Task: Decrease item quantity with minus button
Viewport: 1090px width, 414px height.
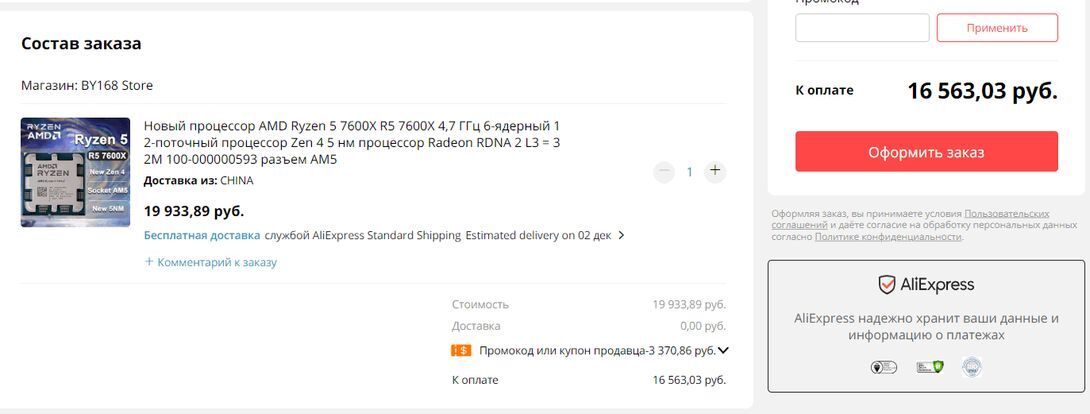Action: [x=664, y=171]
